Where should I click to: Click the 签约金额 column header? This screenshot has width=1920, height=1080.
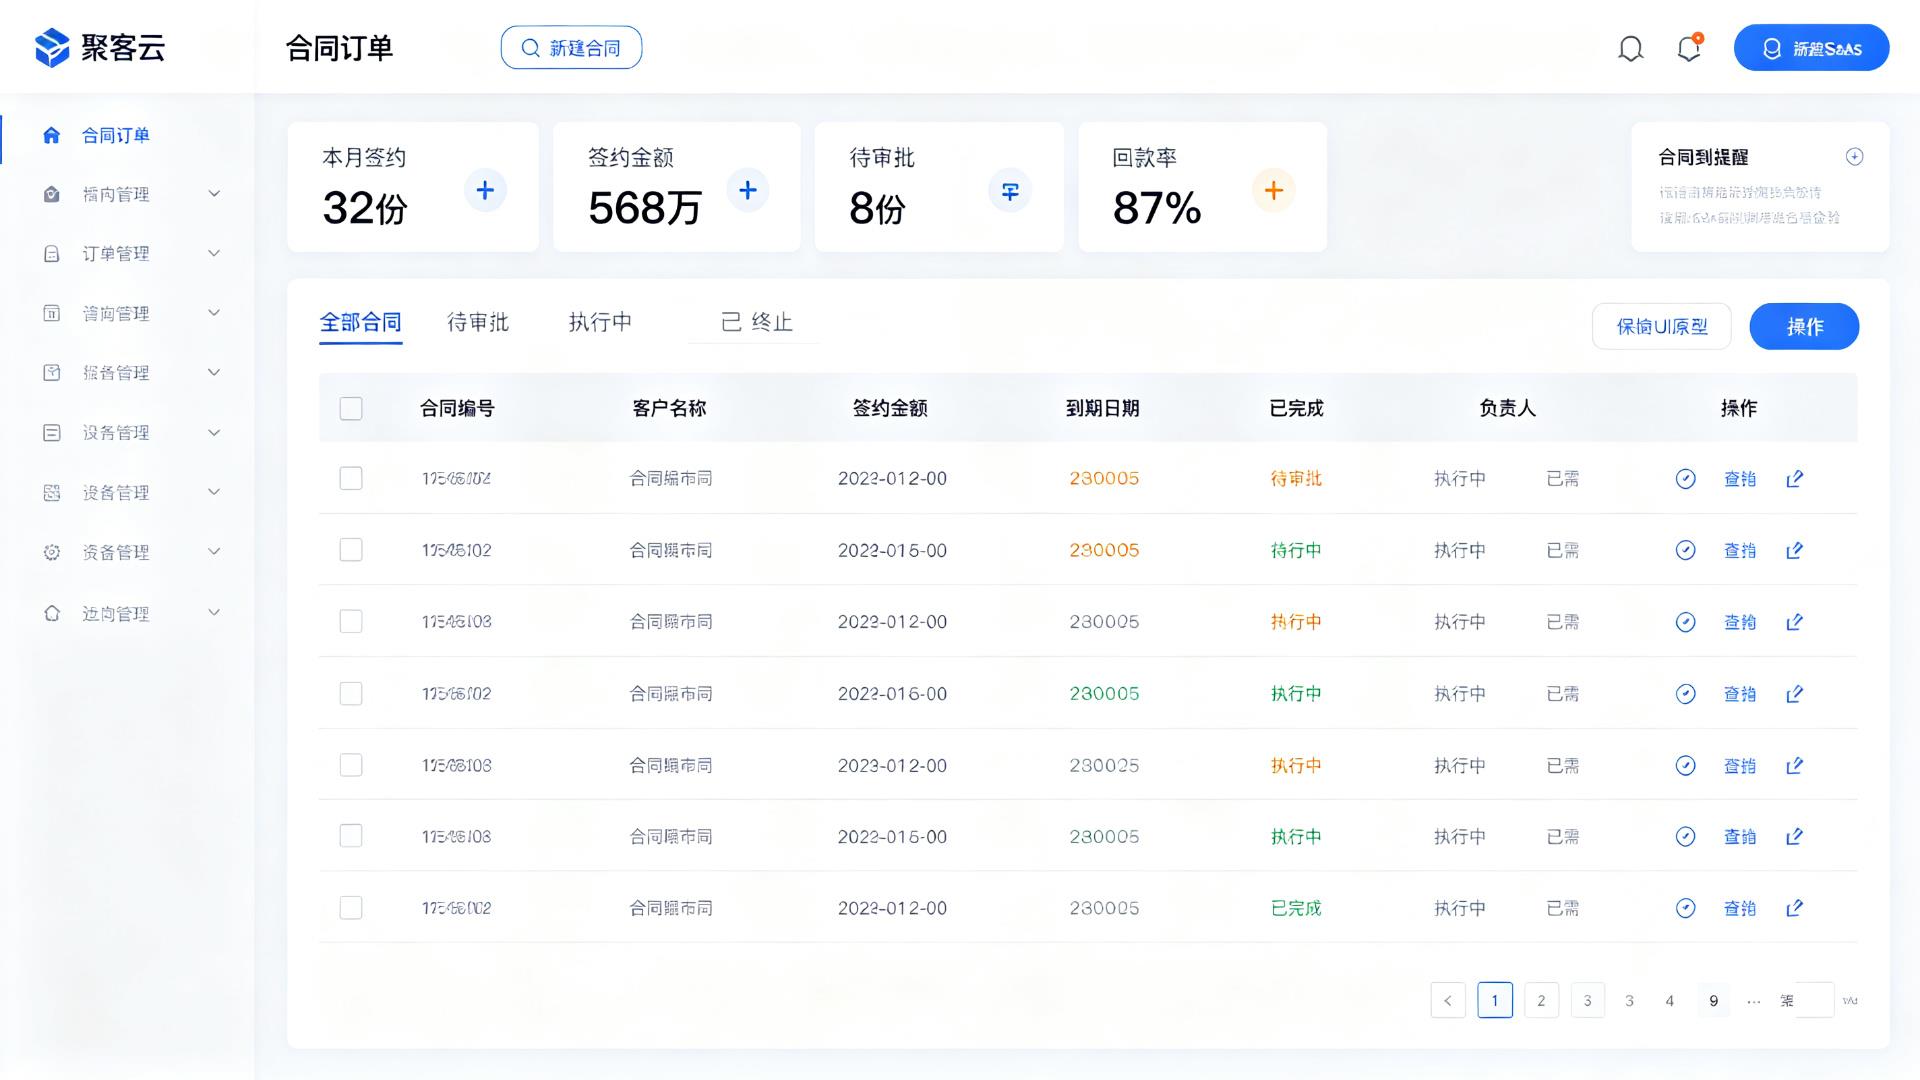point(890,408)
